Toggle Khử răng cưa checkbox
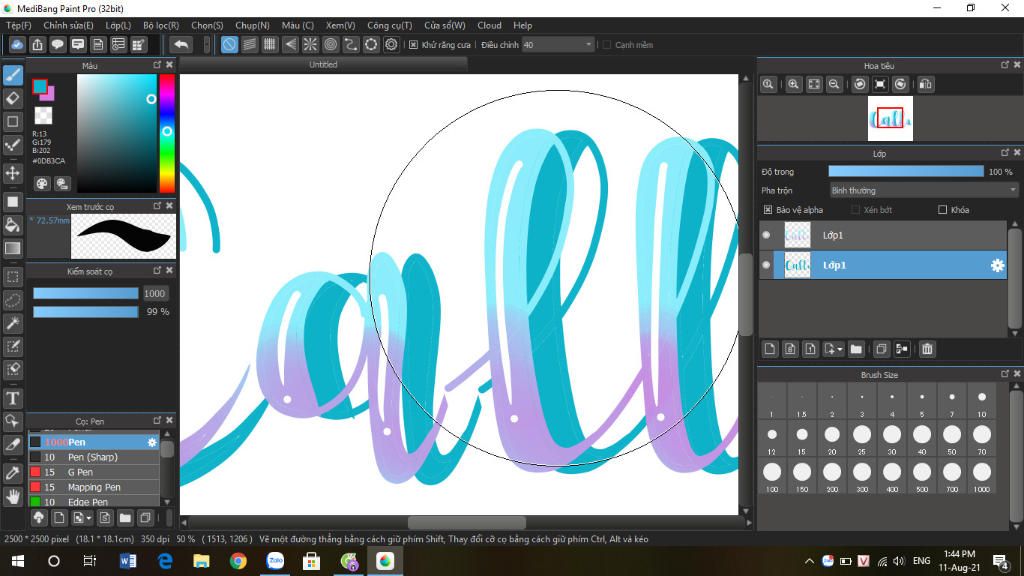Viewport: 1024px width, 576px height. [x=413, y=44]
